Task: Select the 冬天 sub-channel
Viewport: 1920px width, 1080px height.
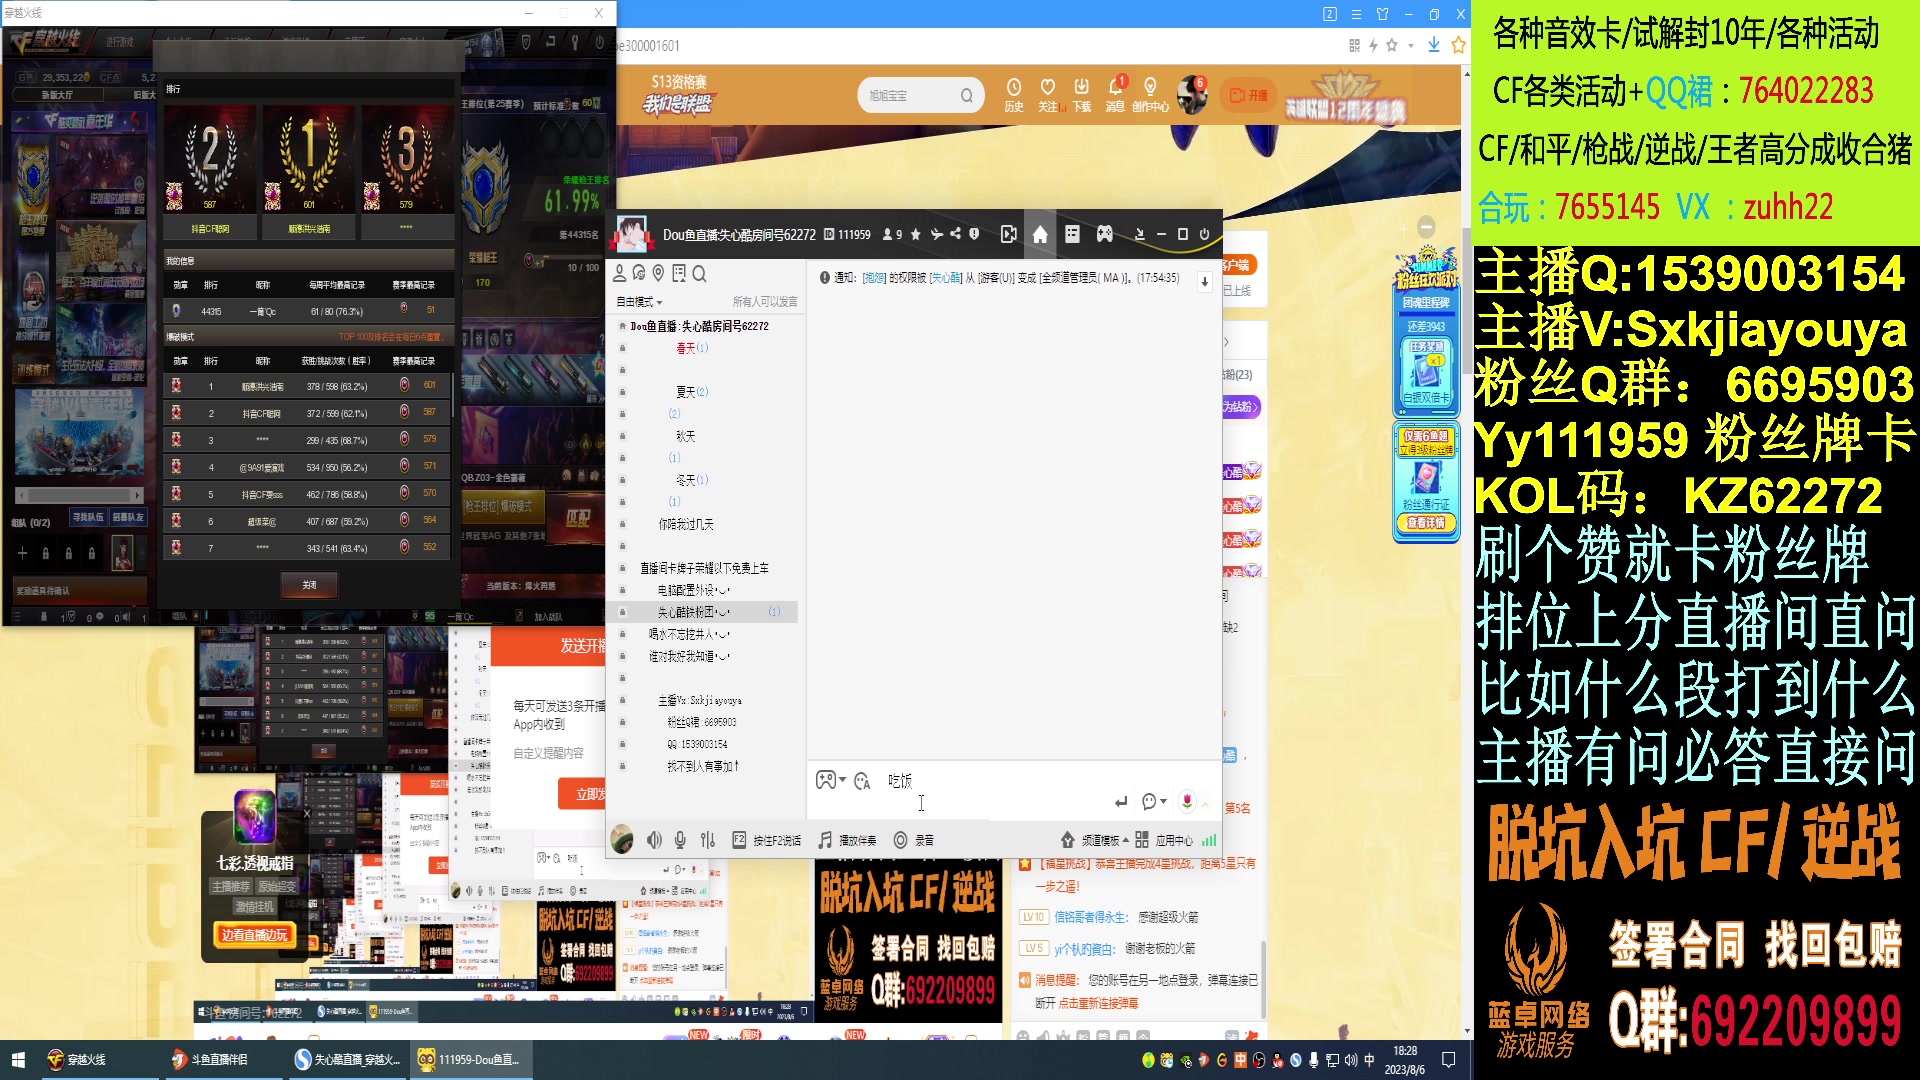Action: [x=691, y=480]
